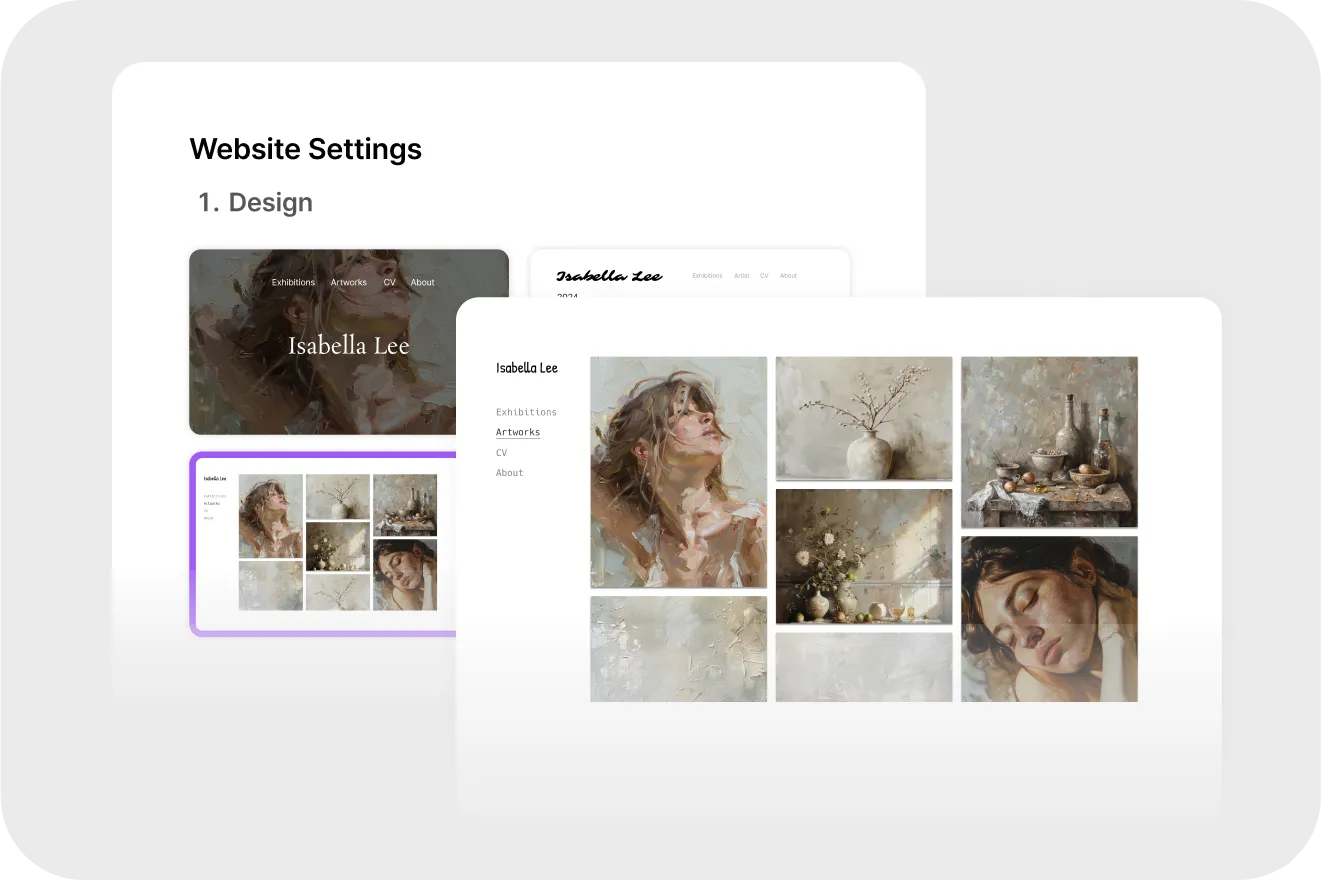Click the Artist link in the white template
Image resolution: width=1321 pixels, height=880 pixels.
[741, 276]
